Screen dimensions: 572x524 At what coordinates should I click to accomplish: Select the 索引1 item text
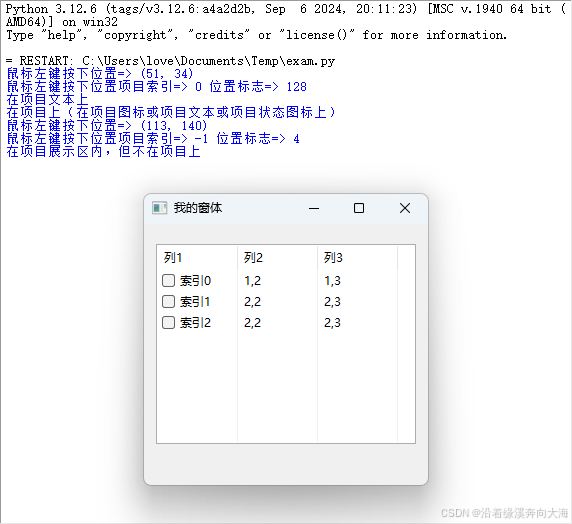pyautogui.click(x=195, y=302)
